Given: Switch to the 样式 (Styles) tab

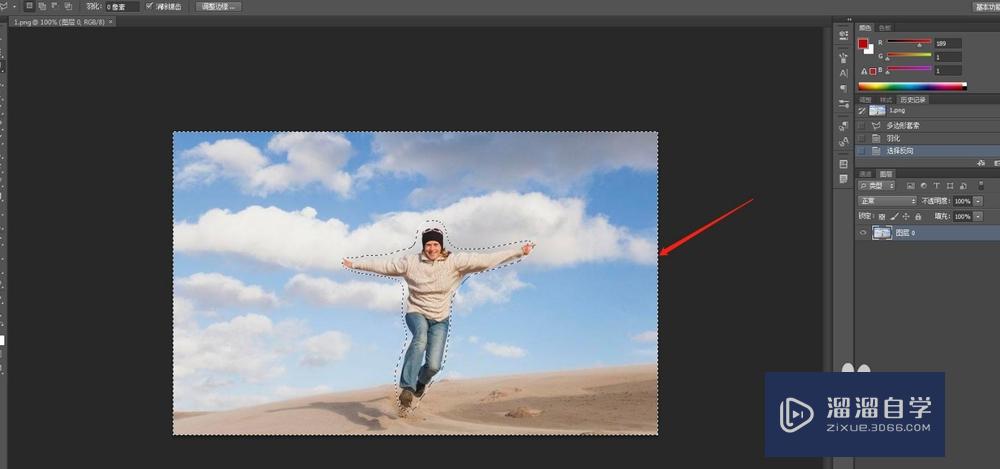Looking at the screenshot, I should pyautogui.click(x=886, y=100).
